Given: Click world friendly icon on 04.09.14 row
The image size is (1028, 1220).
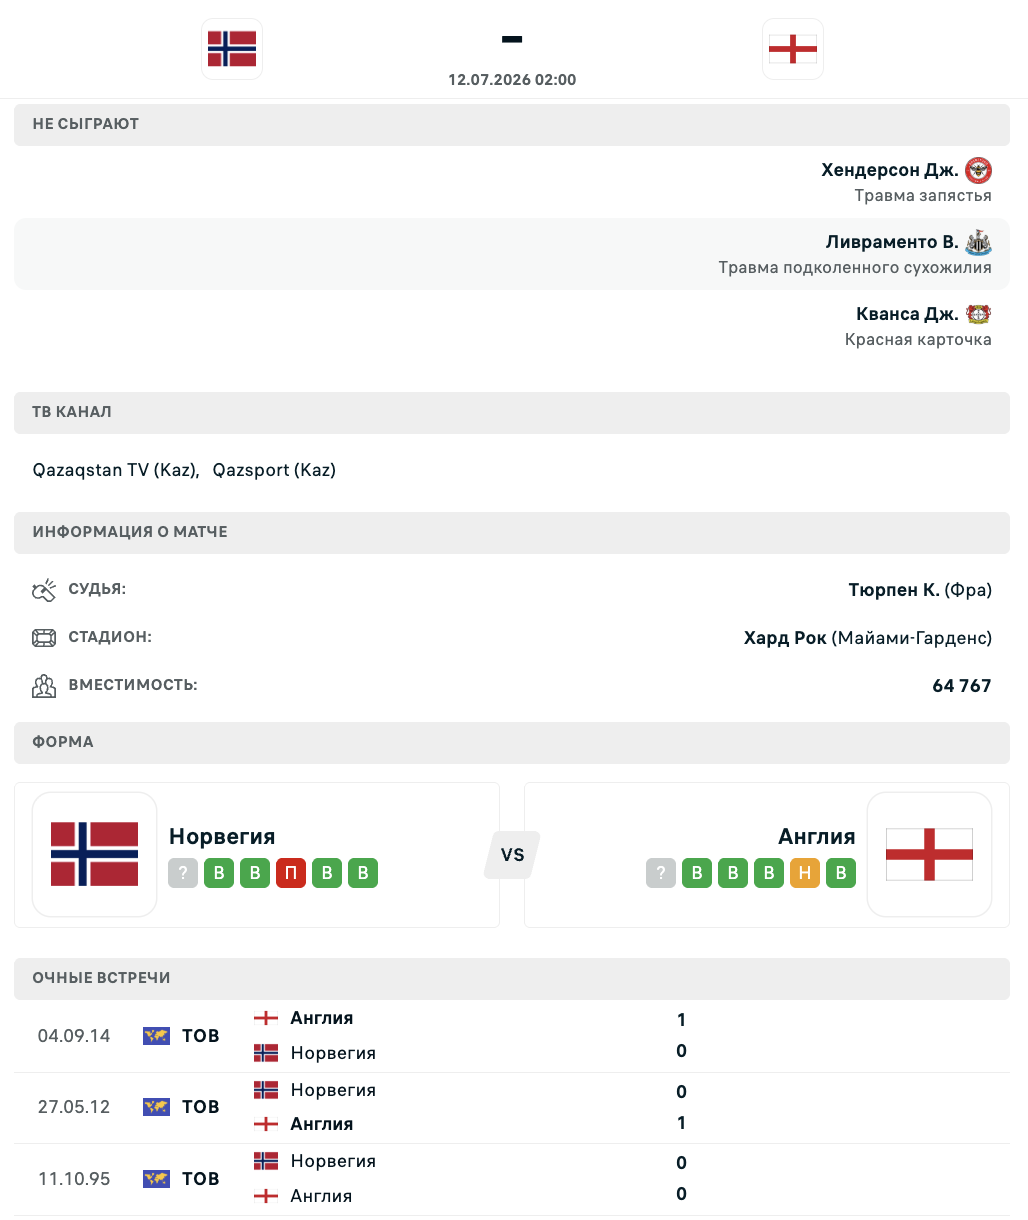Looking at the screenshot, I should 156,1036.
